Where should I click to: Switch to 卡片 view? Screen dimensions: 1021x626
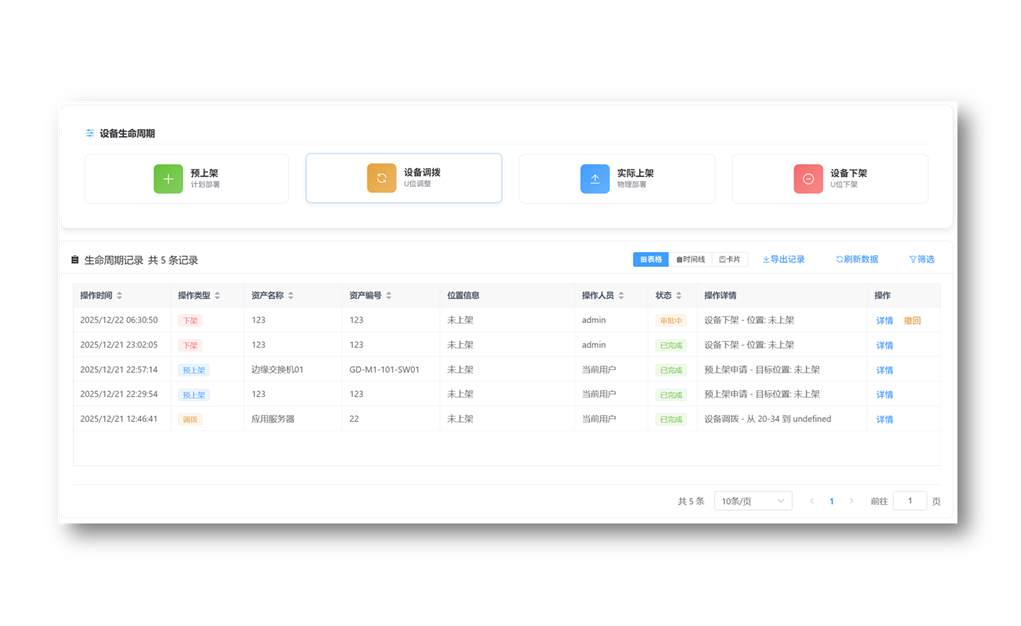coord(730,260)
